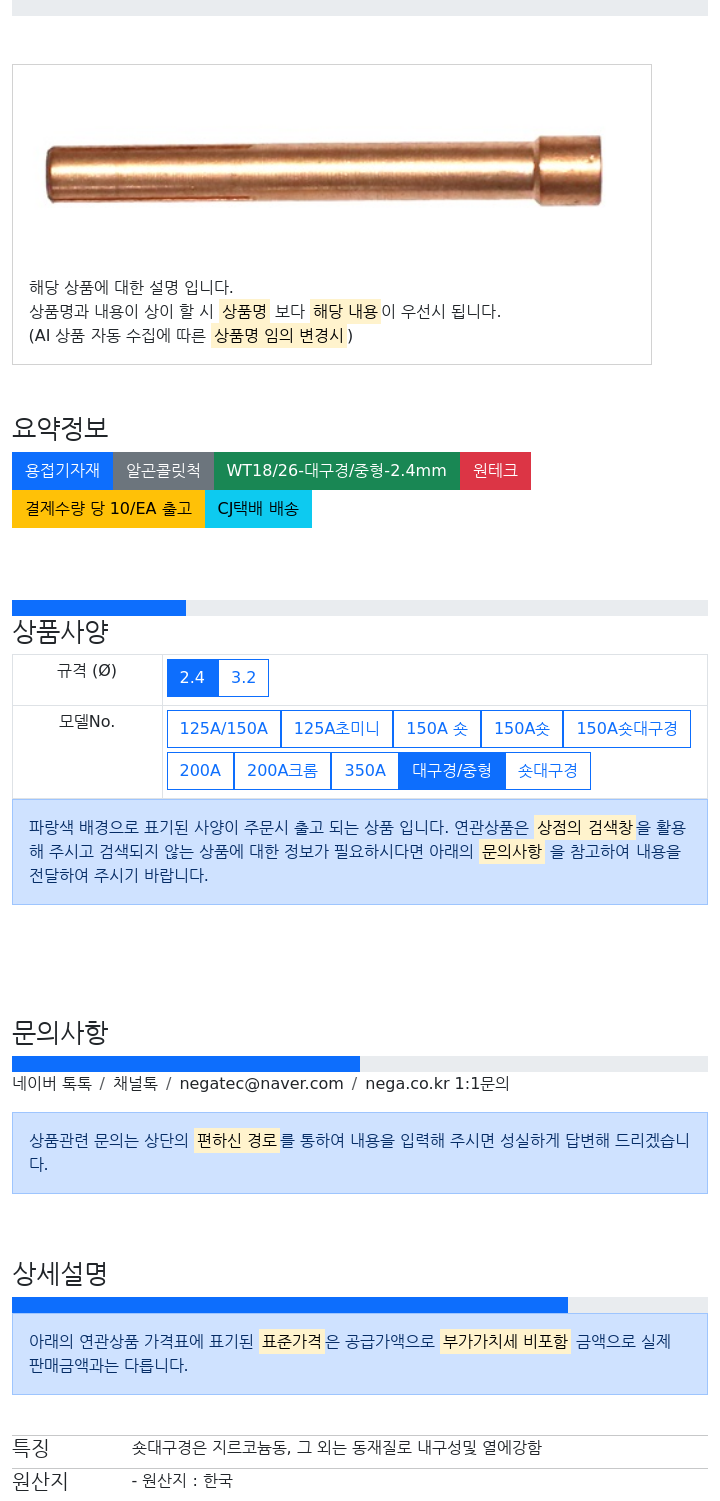Click the 알곤콜릿척 tag
Image resolution: width=720 pixels, height=1501 pixels.
pos(163,471)
